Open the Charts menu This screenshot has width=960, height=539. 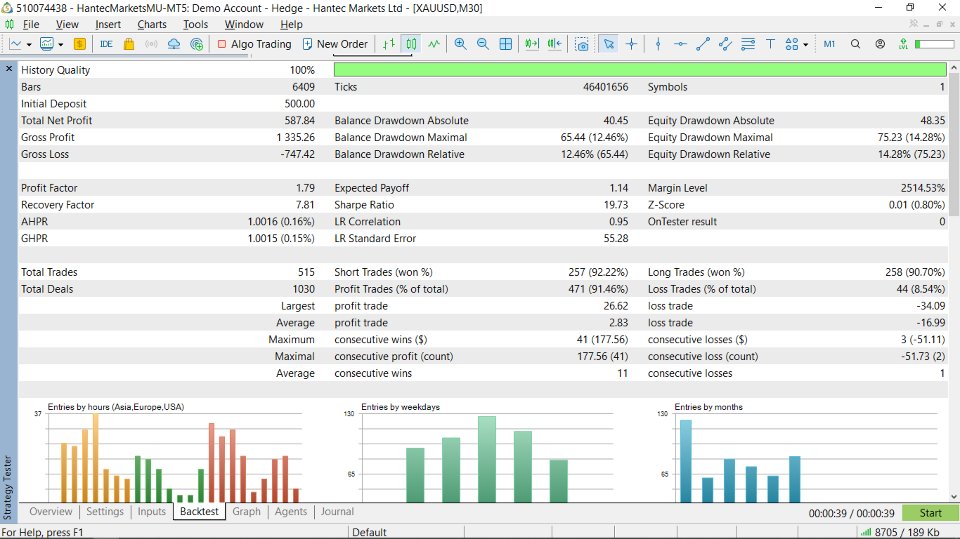click(x=152, y=24)
